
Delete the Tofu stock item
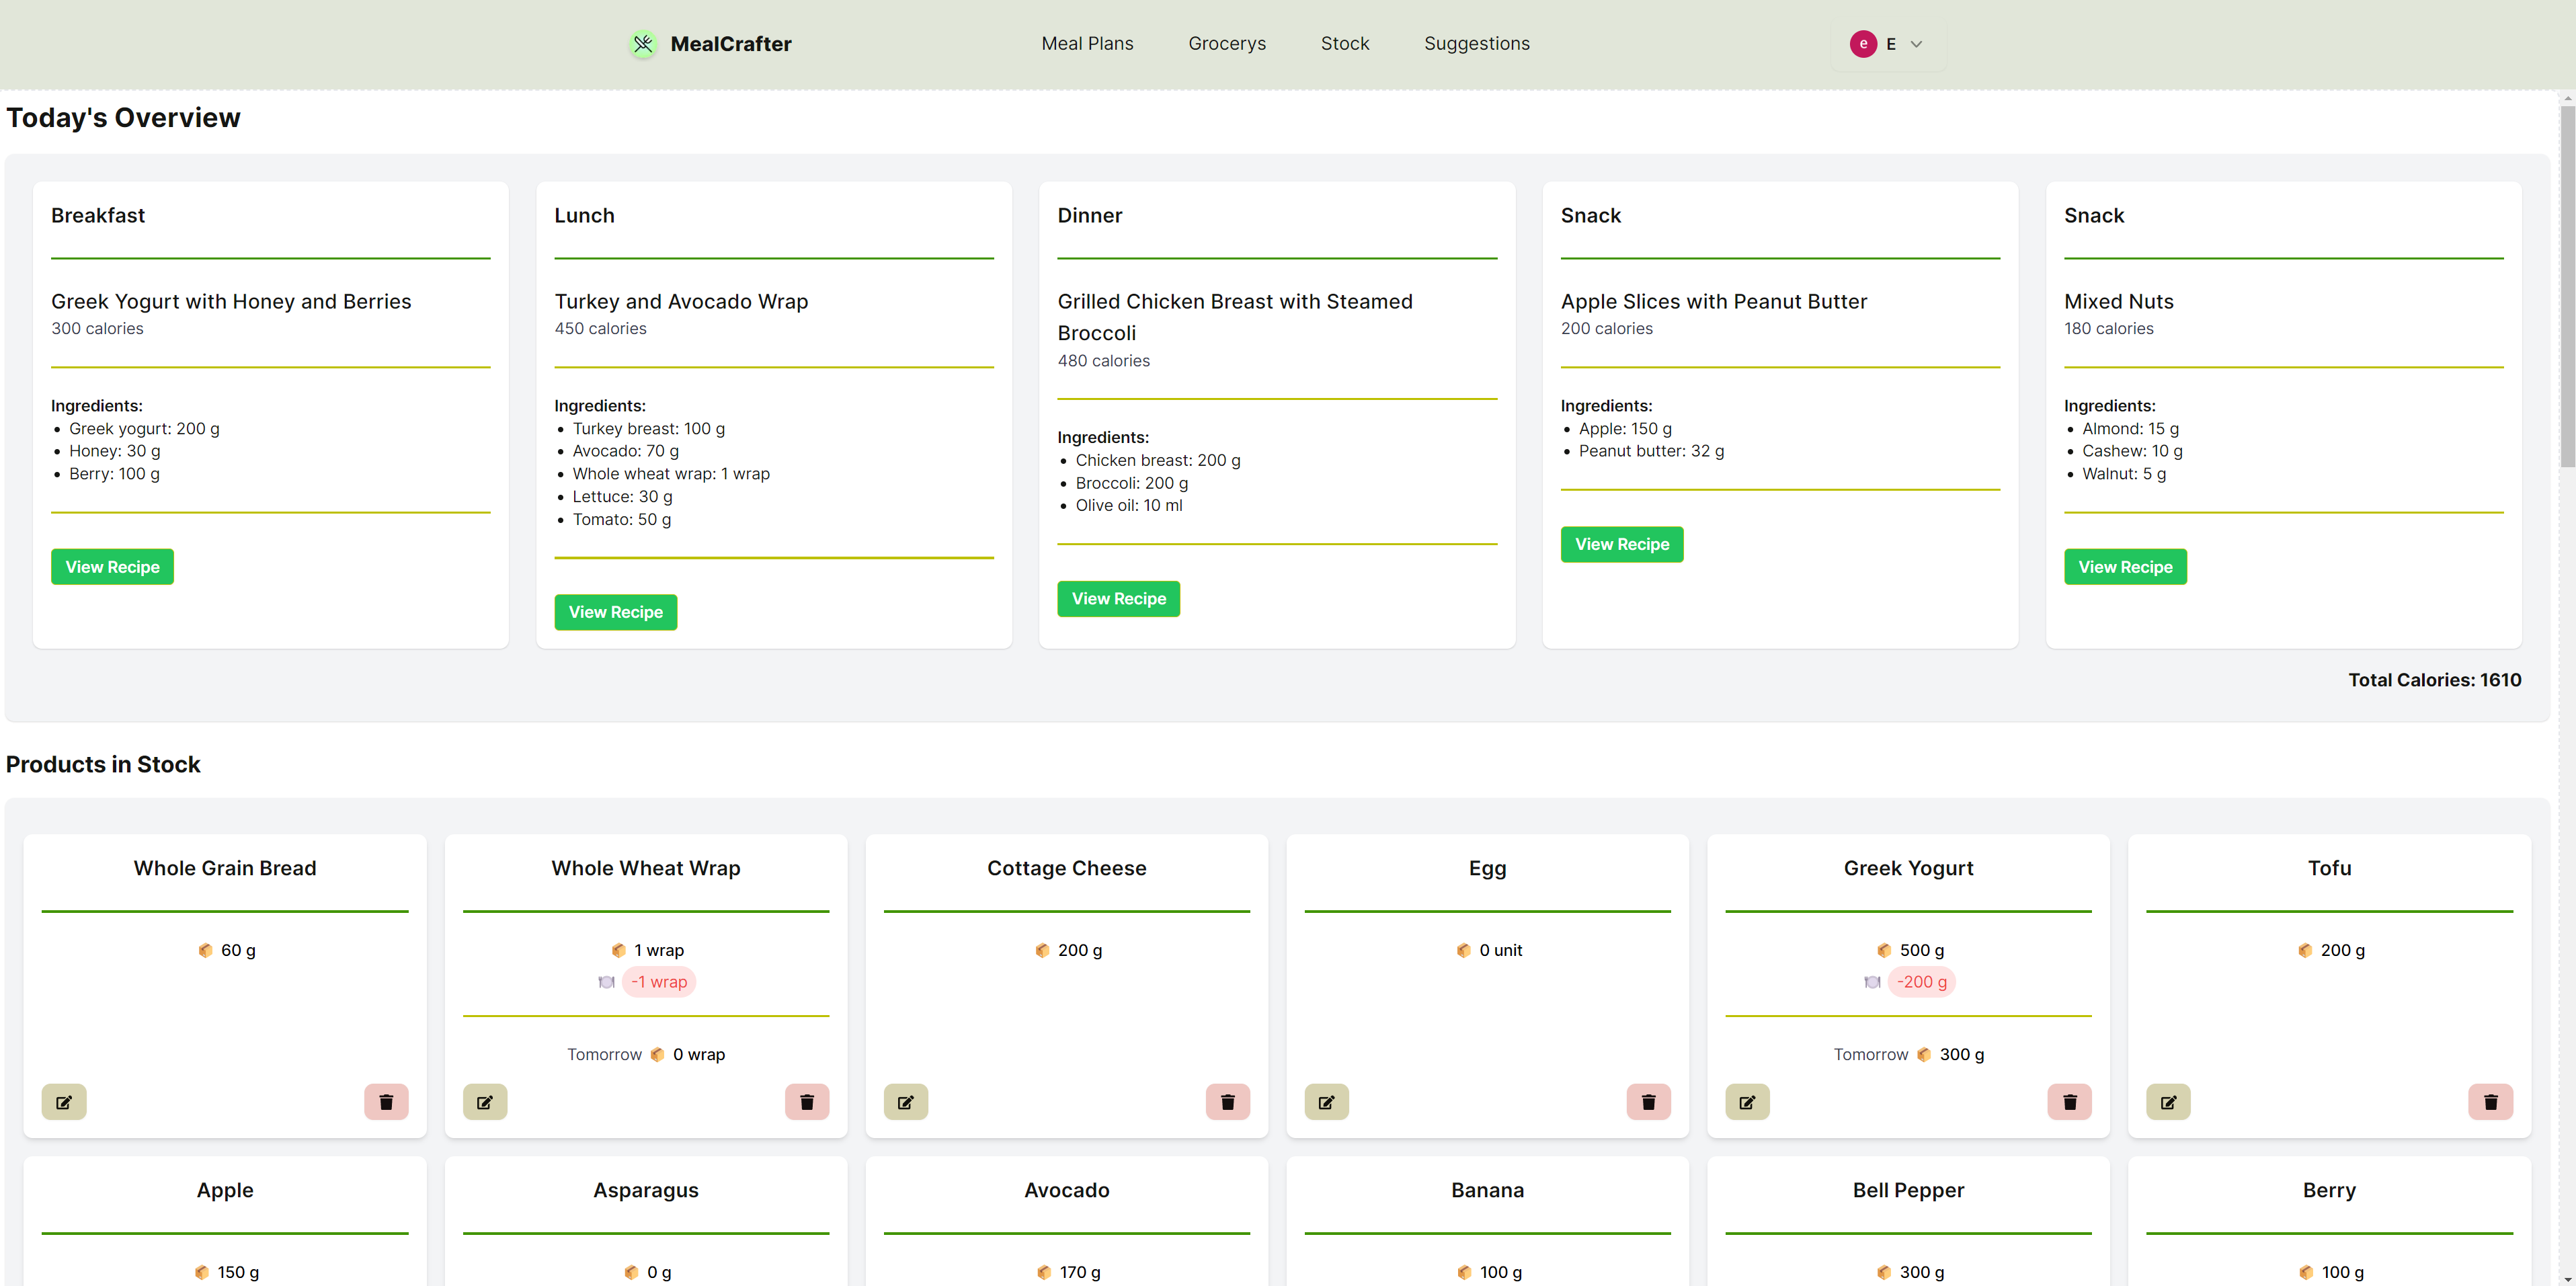coord(2490,1102)
